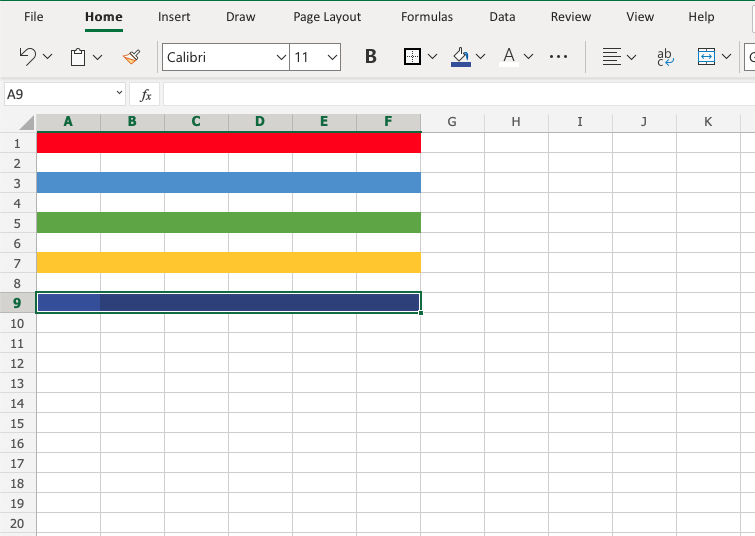Open the Borders icon in the ribbon

[412, 57]
